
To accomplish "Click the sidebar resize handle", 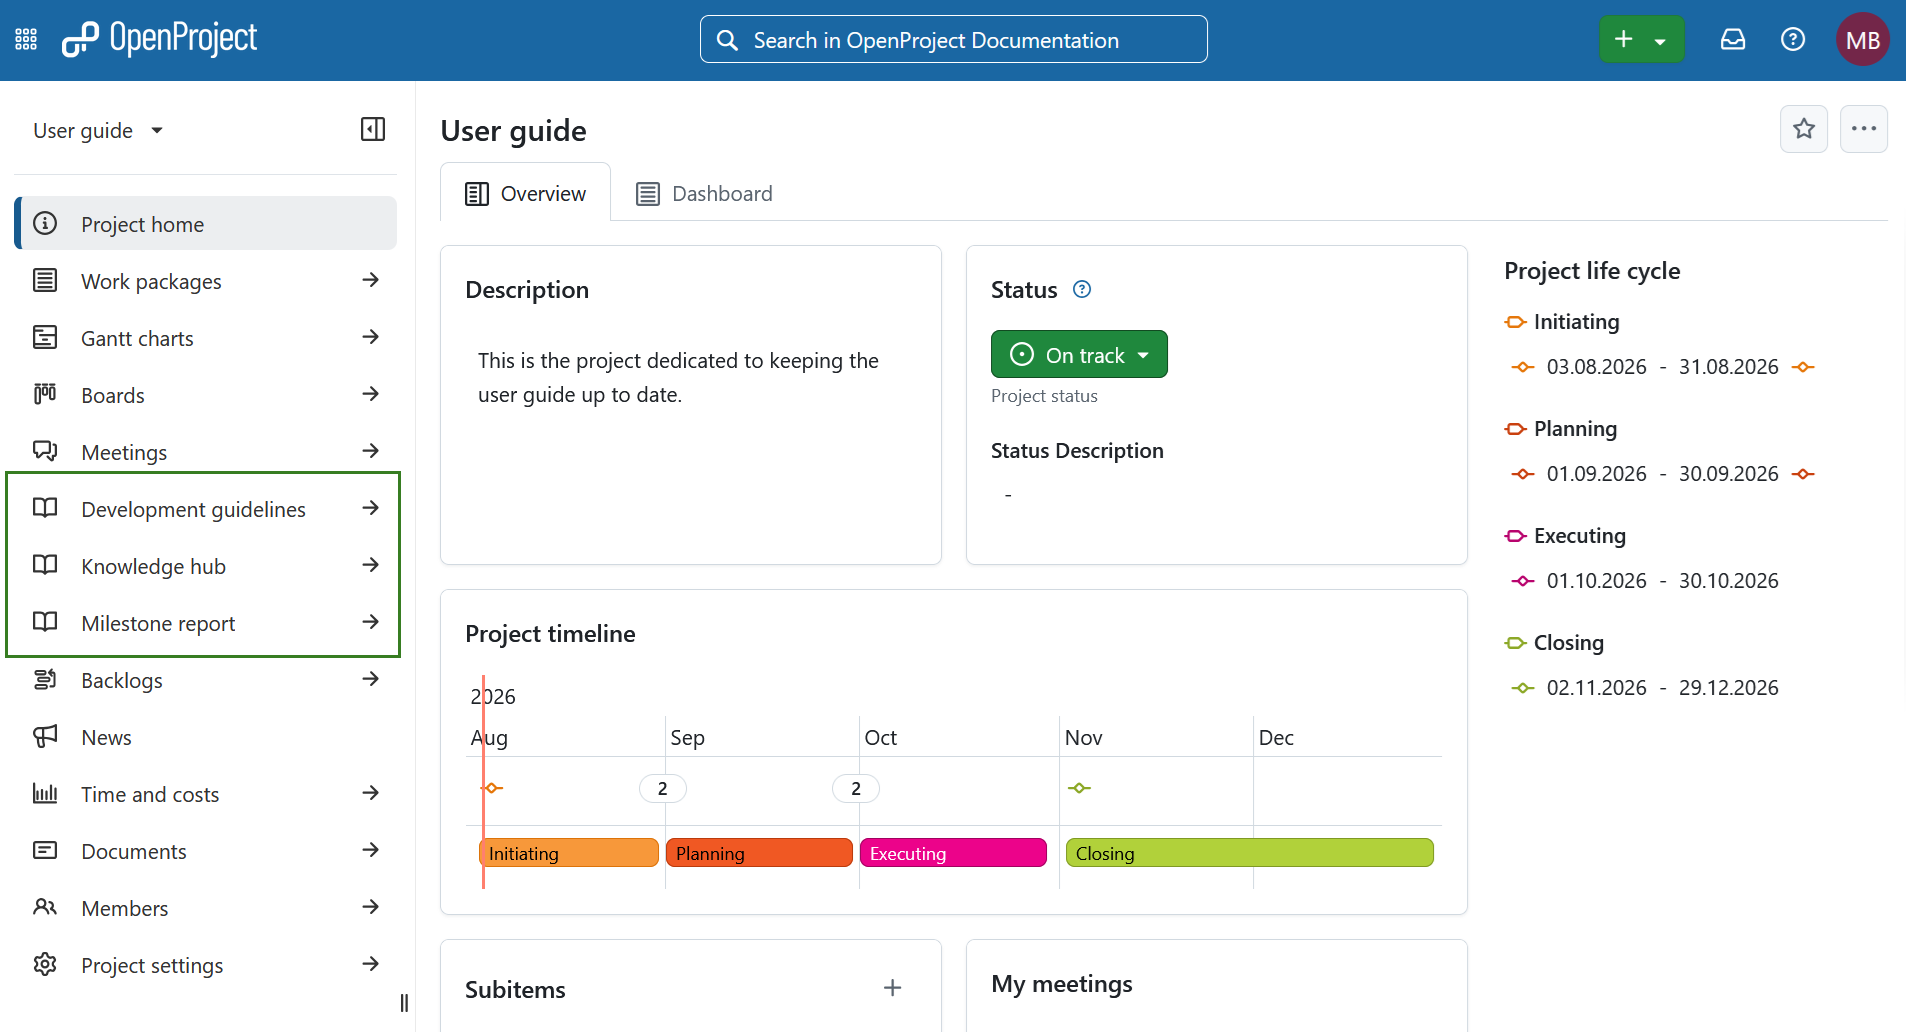I will [404, 1003].
